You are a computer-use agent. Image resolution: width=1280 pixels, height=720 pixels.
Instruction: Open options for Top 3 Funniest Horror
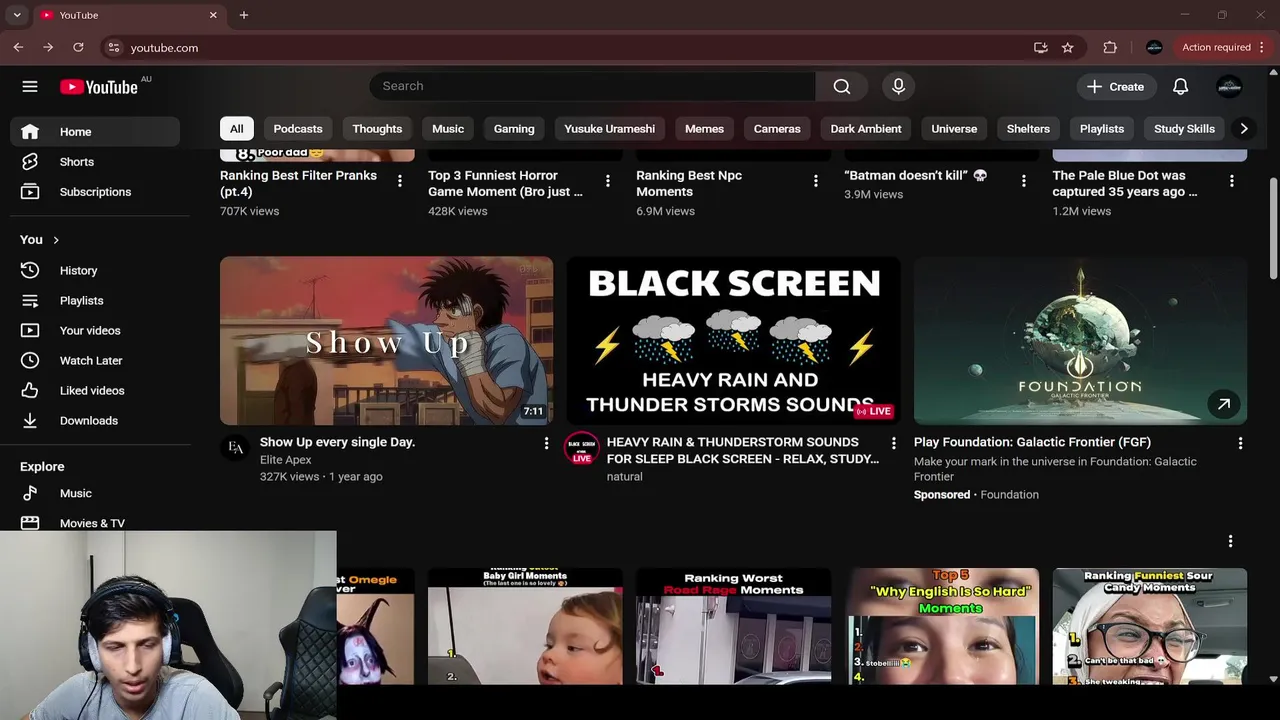coord(608,181)
